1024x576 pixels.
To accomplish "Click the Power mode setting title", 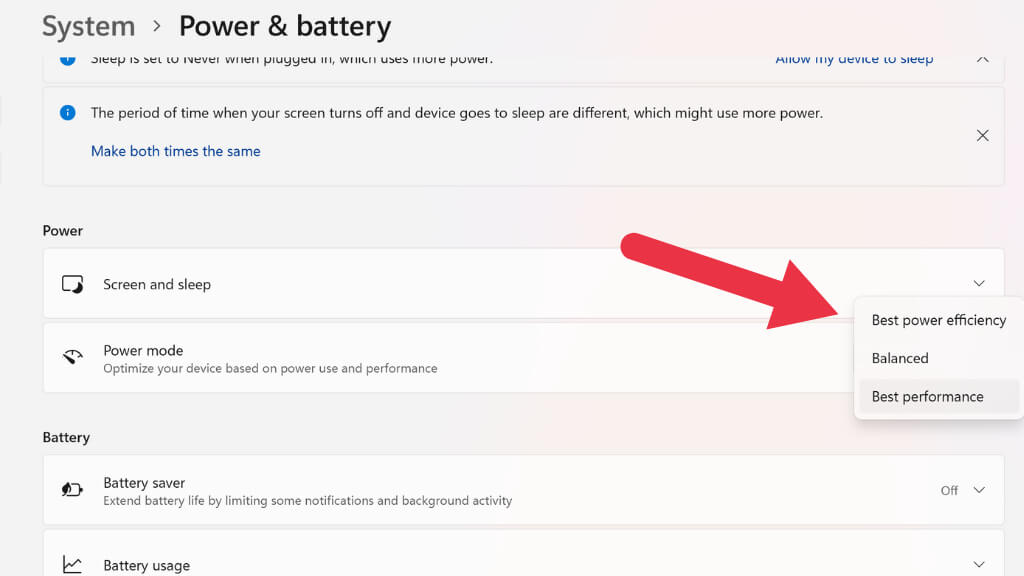I will tap(143, 351).
